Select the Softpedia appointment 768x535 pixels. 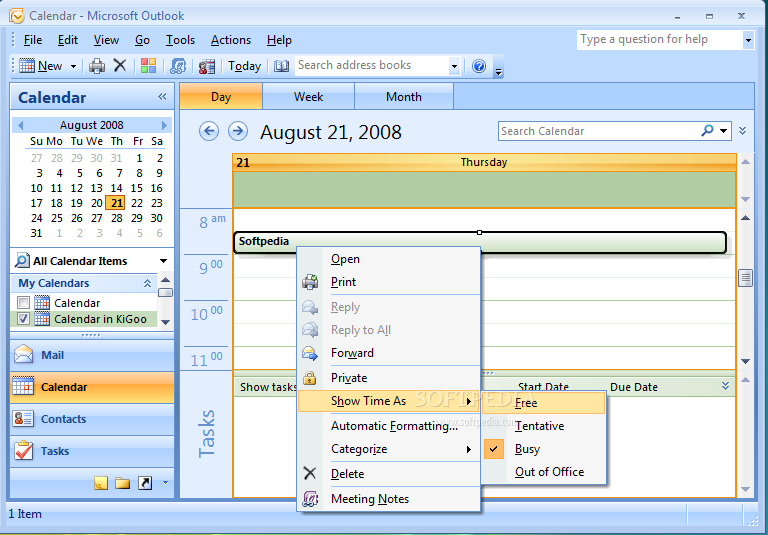tap(480, 243)
